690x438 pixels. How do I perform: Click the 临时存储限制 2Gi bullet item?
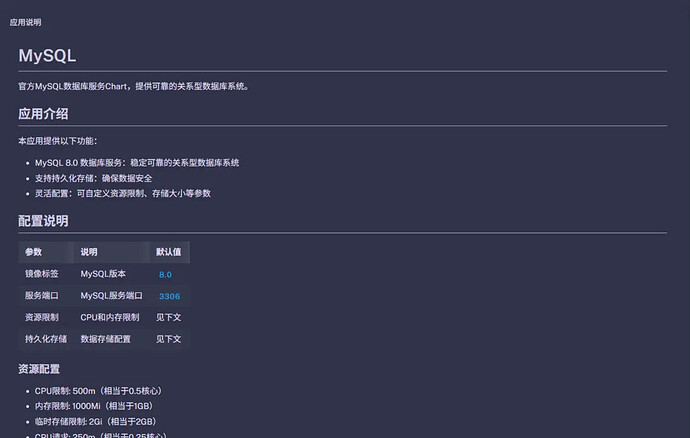click(x=96, y=421)
